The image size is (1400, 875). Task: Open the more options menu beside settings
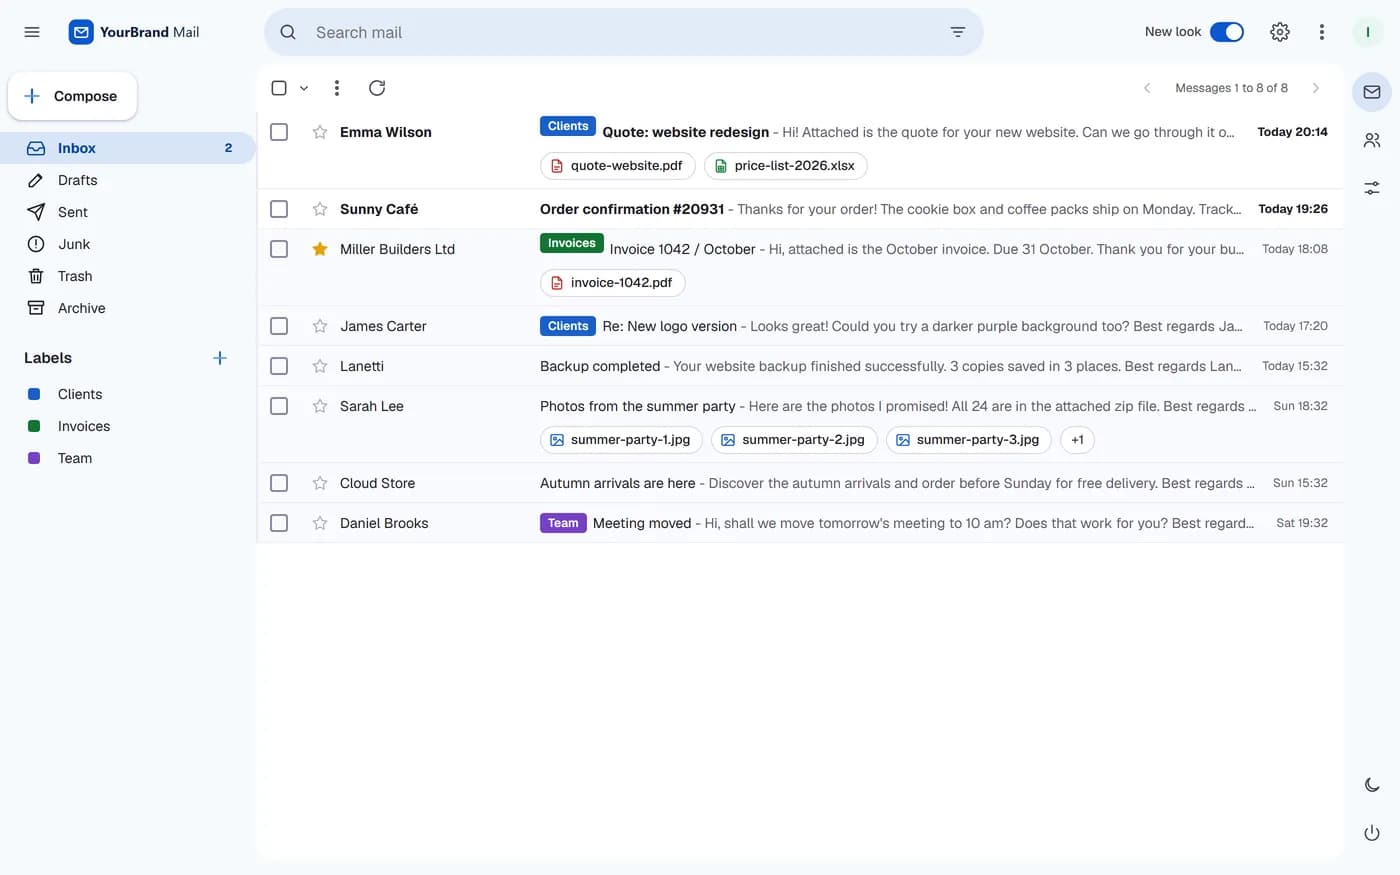click(1322, 32)
